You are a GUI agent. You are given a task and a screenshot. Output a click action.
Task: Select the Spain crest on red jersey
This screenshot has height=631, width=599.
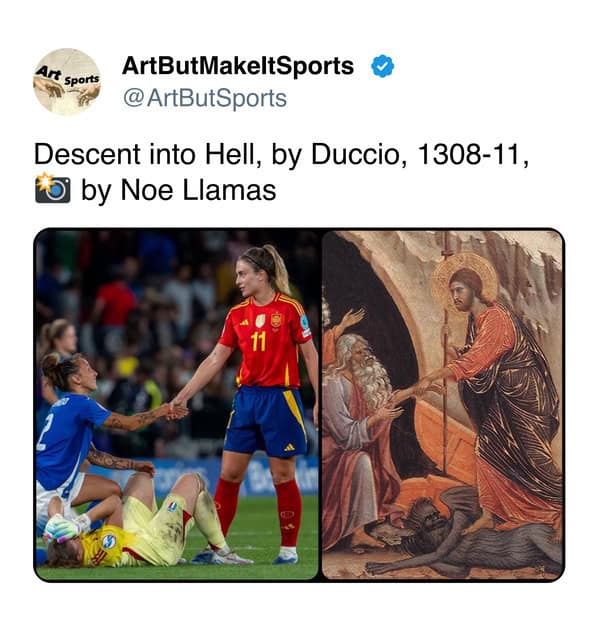click(x=276, y=320)
